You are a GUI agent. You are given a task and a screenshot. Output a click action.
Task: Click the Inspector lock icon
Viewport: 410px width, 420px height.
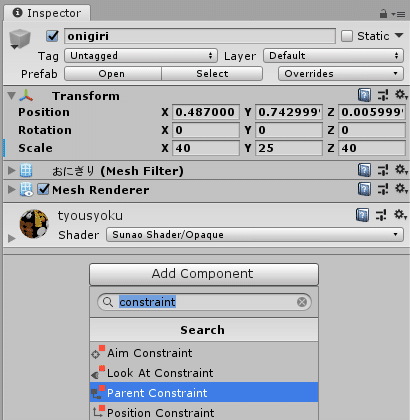click(x=383, y=14)
